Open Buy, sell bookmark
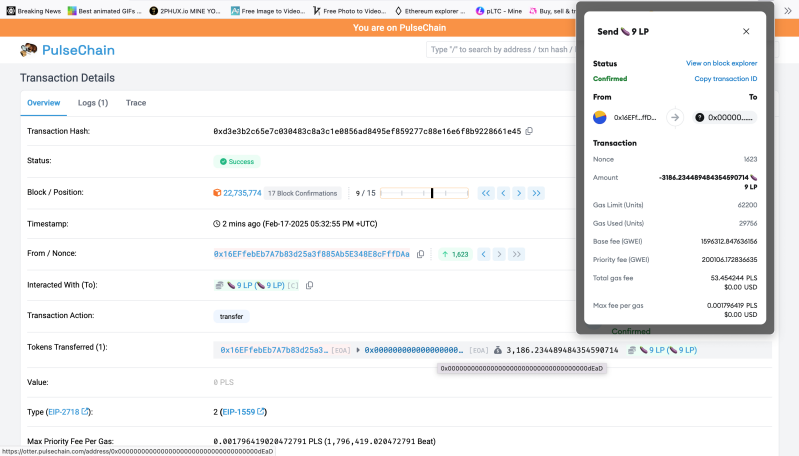Screen dimensions: 799x456 click(x=552, y=11)
